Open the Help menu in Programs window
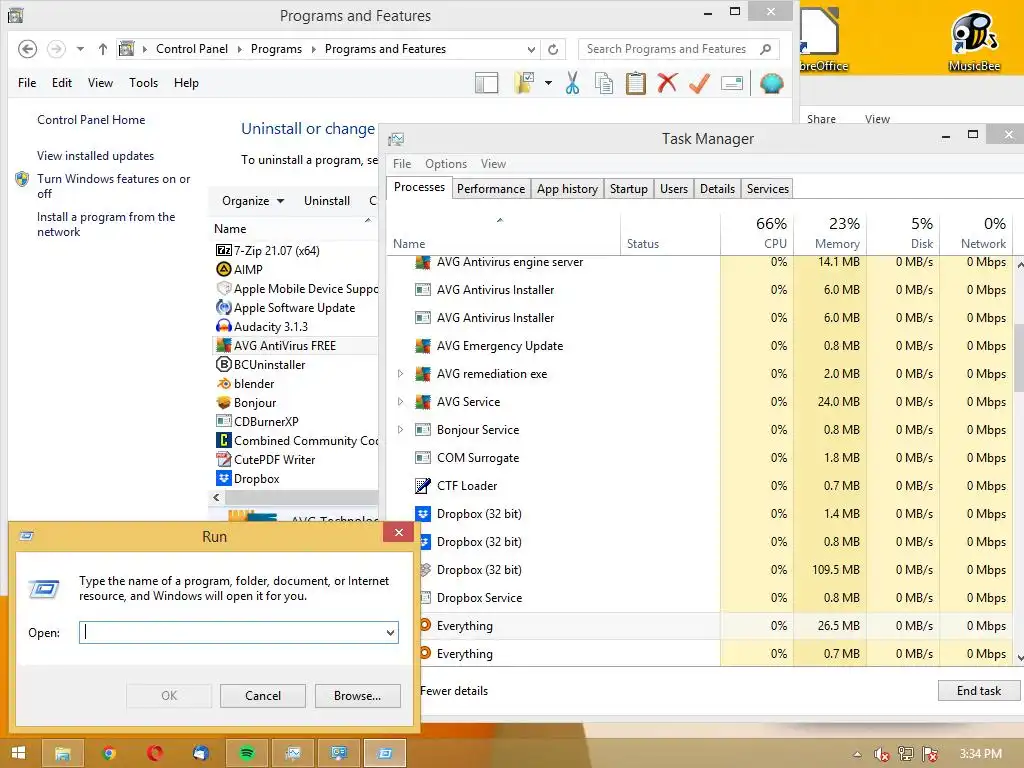The height and width of the screenshot is (768, 1024). pyautogui.click(x=186, y=83)
